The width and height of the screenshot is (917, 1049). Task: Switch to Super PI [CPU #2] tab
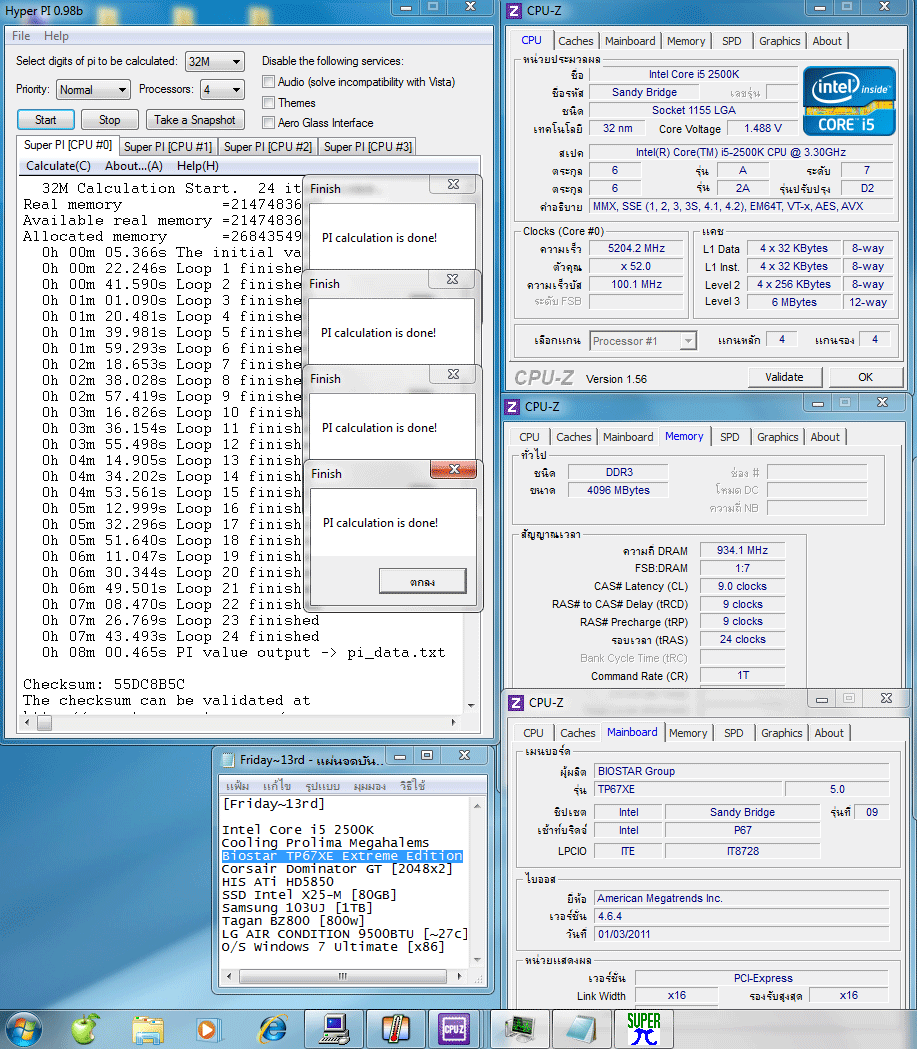[268, 147]
